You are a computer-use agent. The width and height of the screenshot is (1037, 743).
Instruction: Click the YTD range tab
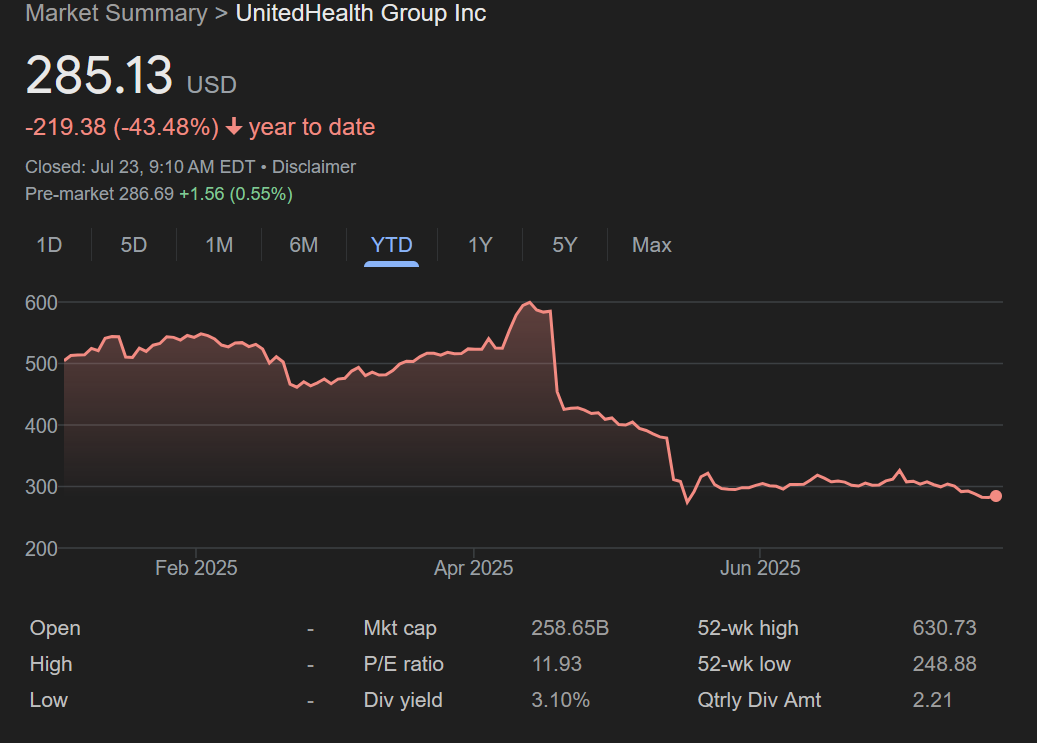tap(392, 245)
